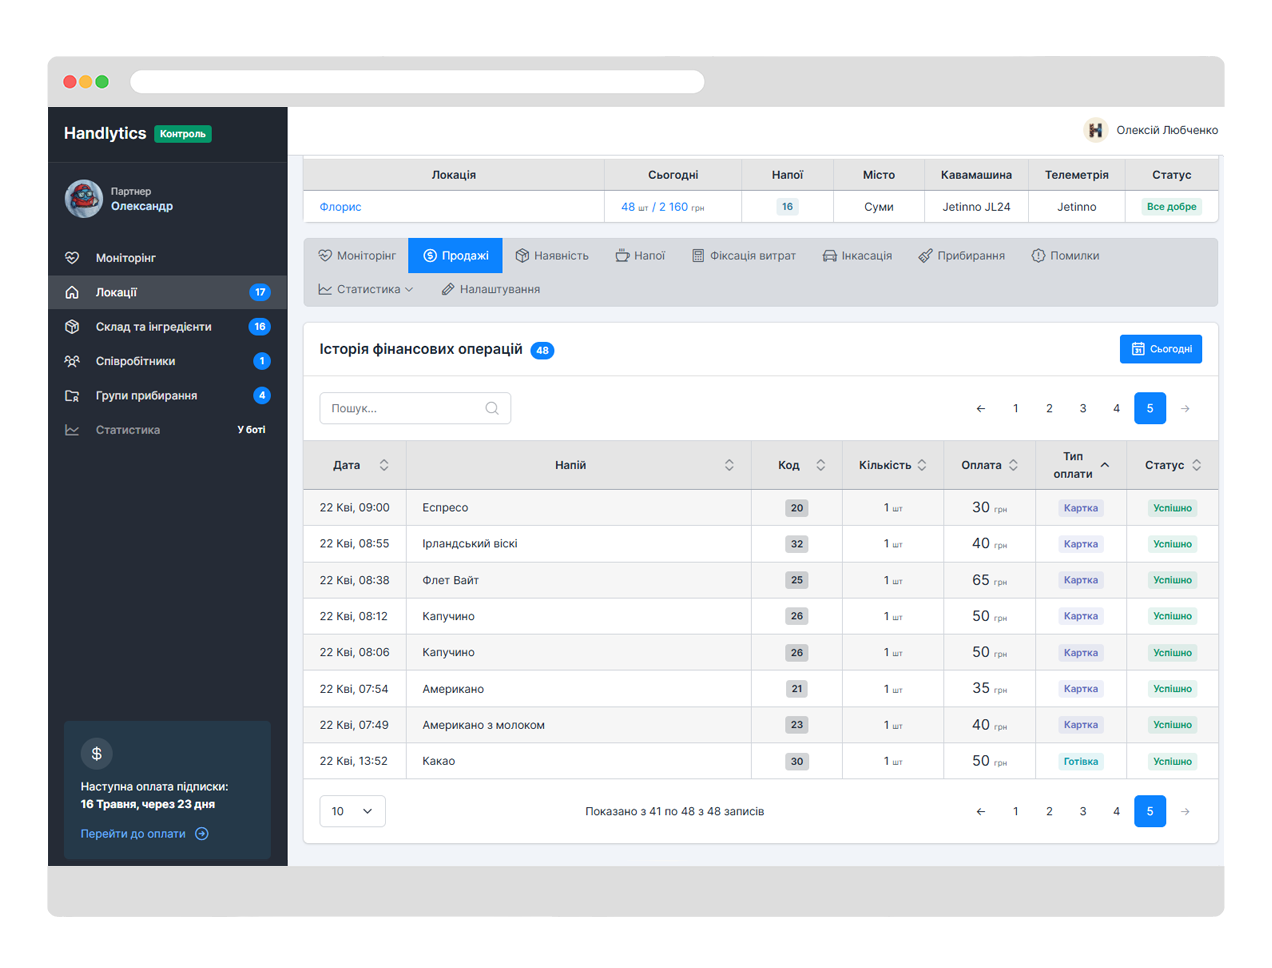Click the 22 Кві, 08:38 date cell
1272x968 pixels.
(355, 580)
